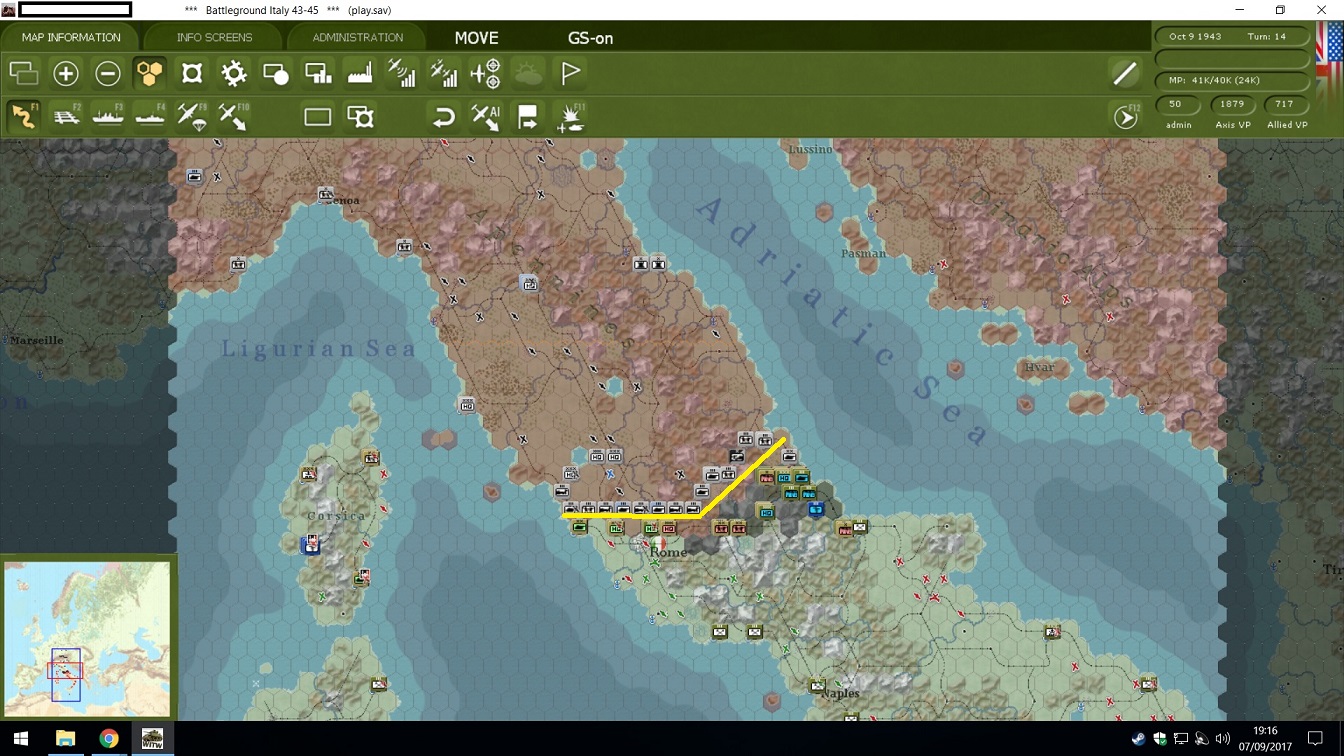This screenshot has height=756, width=1344.
Task: Open Windows Start menu
Action: coord(21,739)
